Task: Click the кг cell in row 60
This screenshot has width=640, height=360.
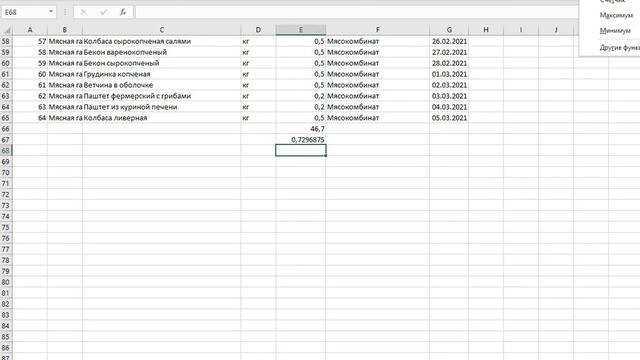Action: pyautogui.click(x=258, y=63)
